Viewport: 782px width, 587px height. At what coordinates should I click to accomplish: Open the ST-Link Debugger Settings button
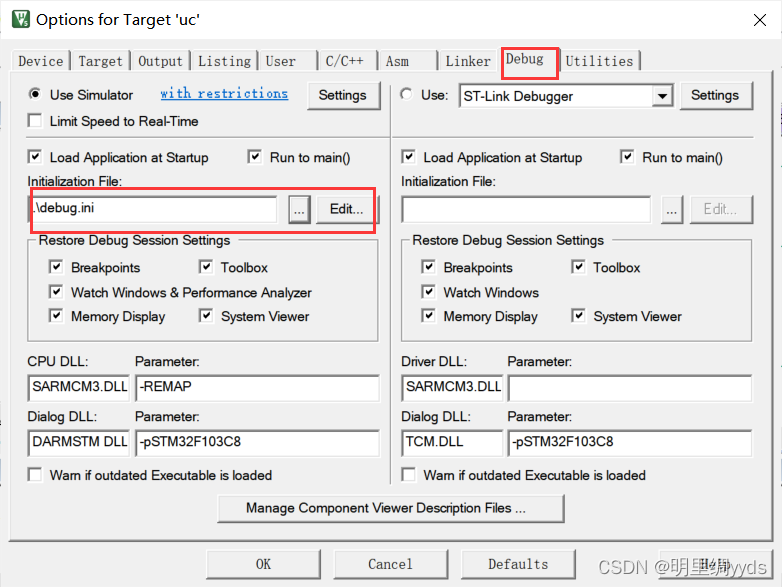pos(715,95)
